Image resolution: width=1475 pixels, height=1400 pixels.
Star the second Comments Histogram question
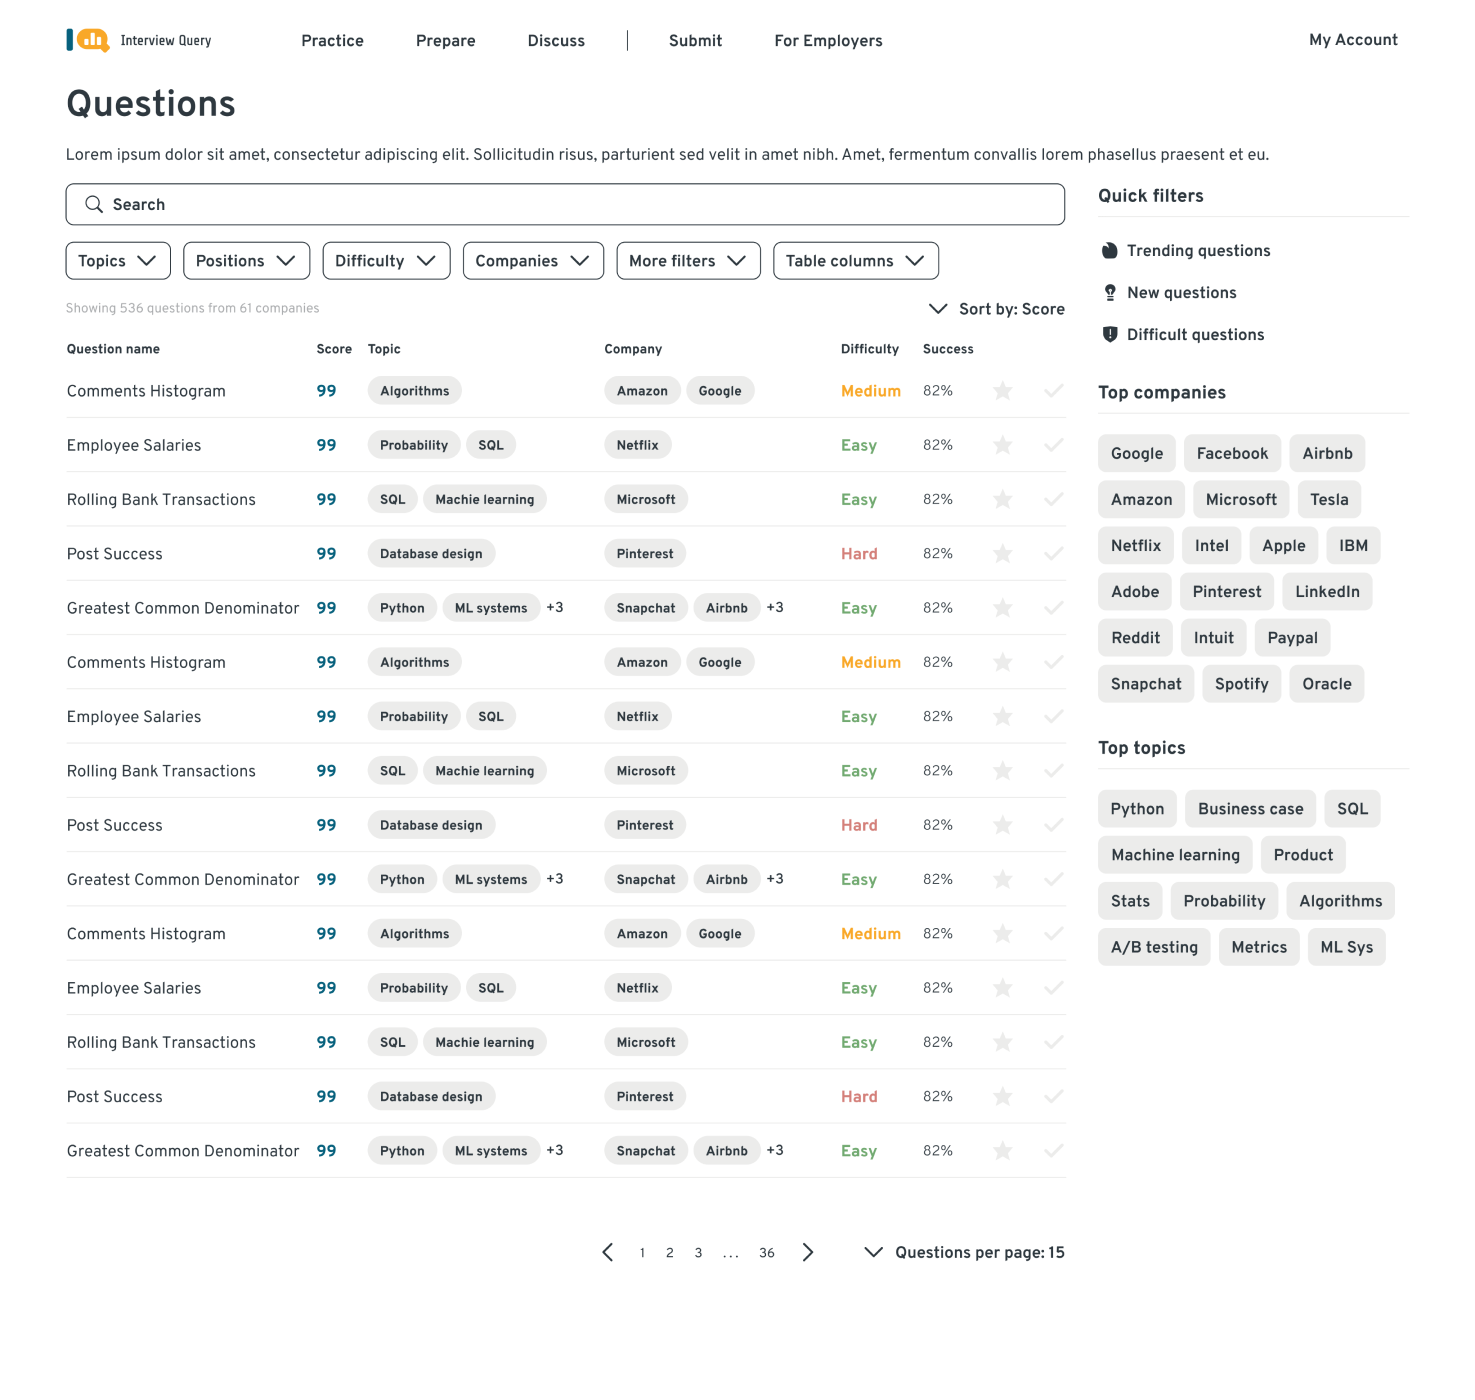[1003, 662]
